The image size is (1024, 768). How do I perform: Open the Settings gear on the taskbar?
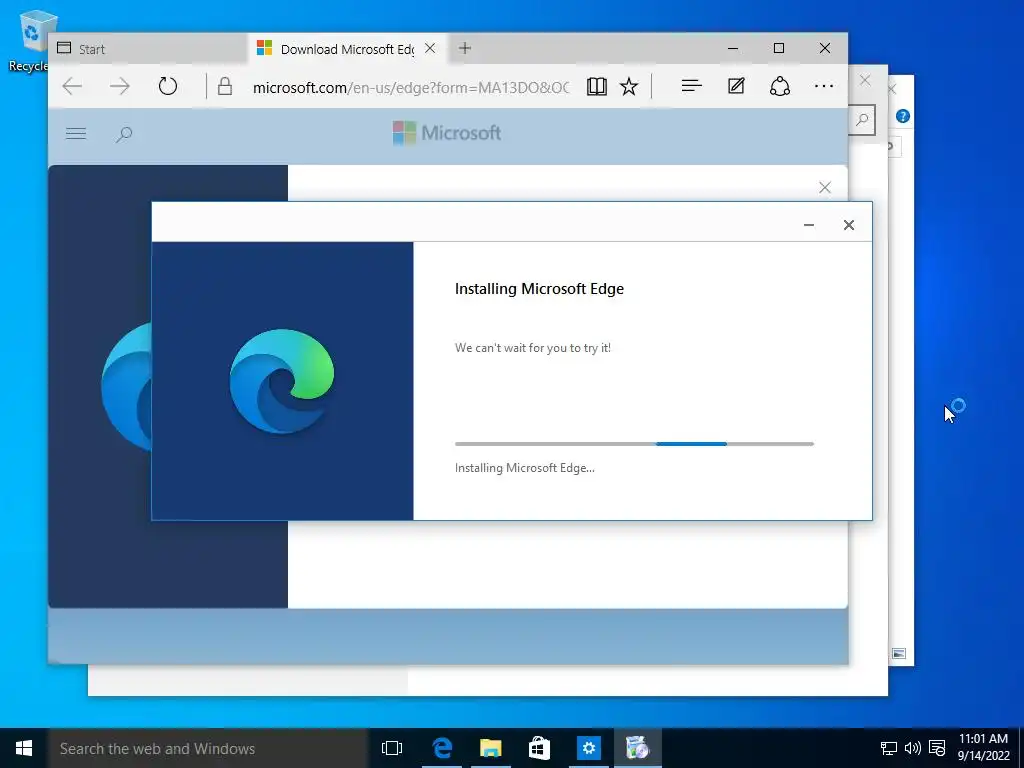(588, 748)
